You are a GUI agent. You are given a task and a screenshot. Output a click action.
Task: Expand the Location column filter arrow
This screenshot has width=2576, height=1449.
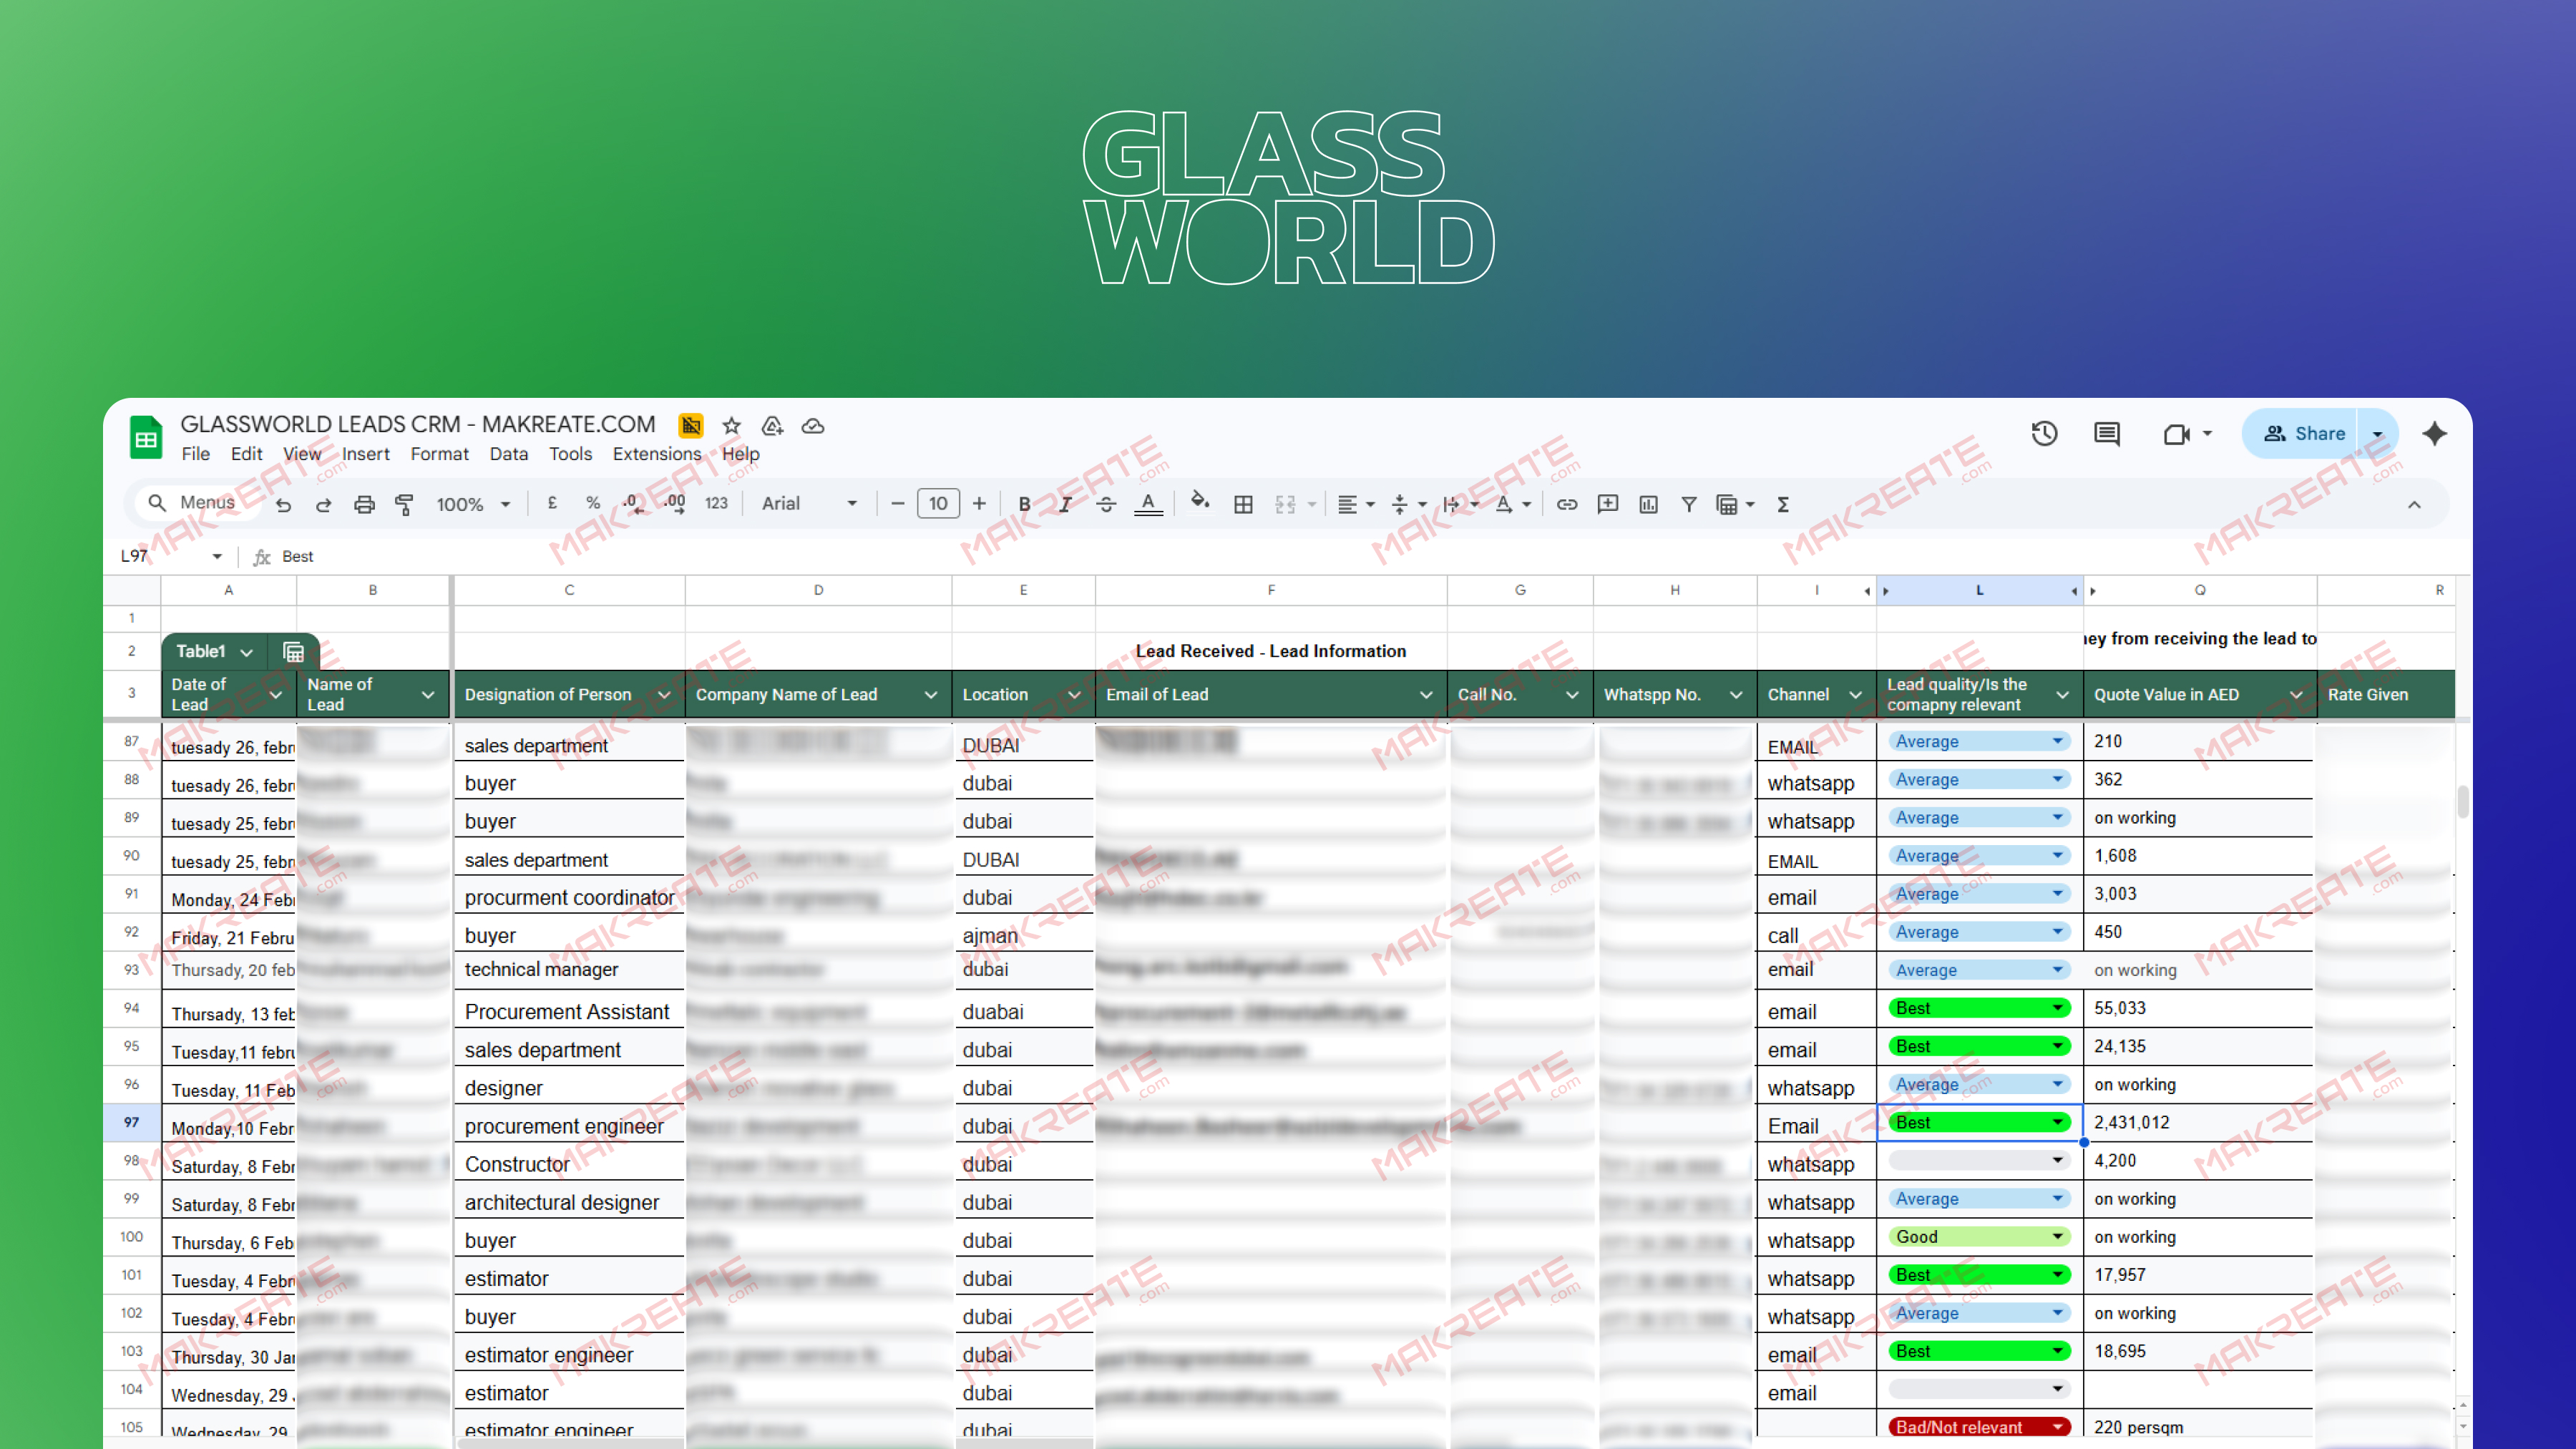1074,695
